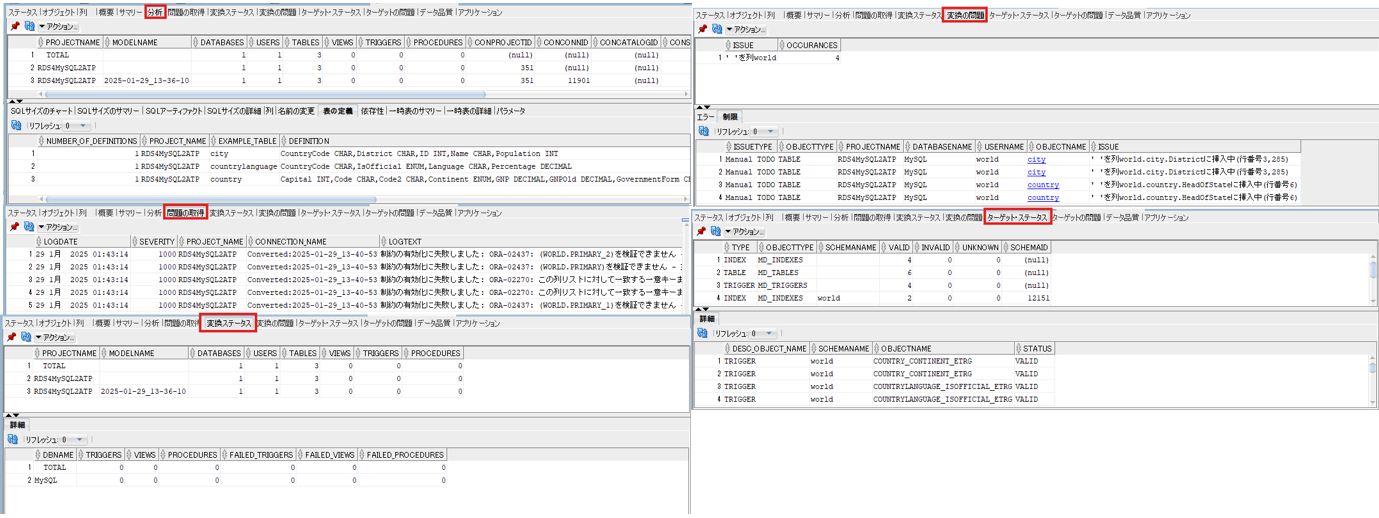Click sort icon on SCHEMAID column
1379x518 pixels.
coord(1006,247)
